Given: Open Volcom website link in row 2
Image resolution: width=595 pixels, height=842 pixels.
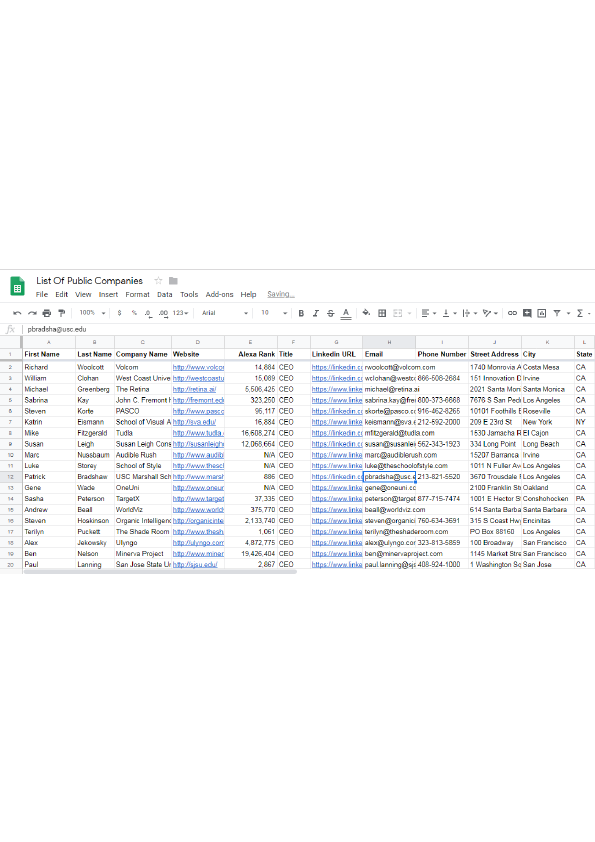Looking at the screenshot, I should [x=198, y=367].
